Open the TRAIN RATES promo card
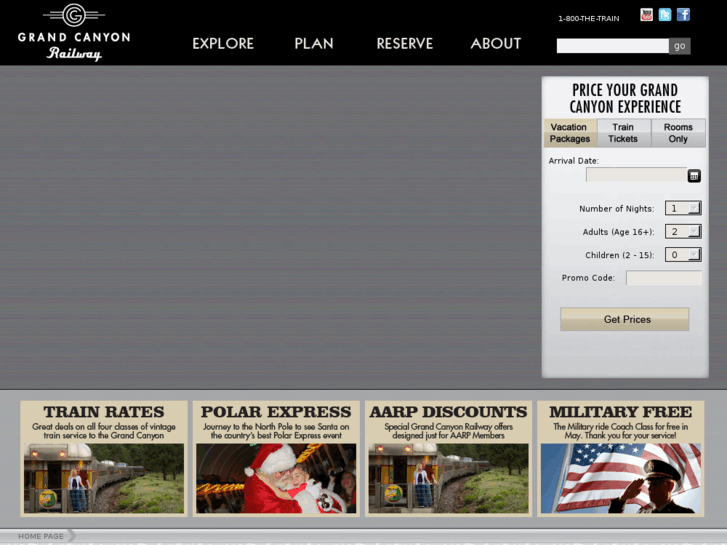 [x=104, y=459]
